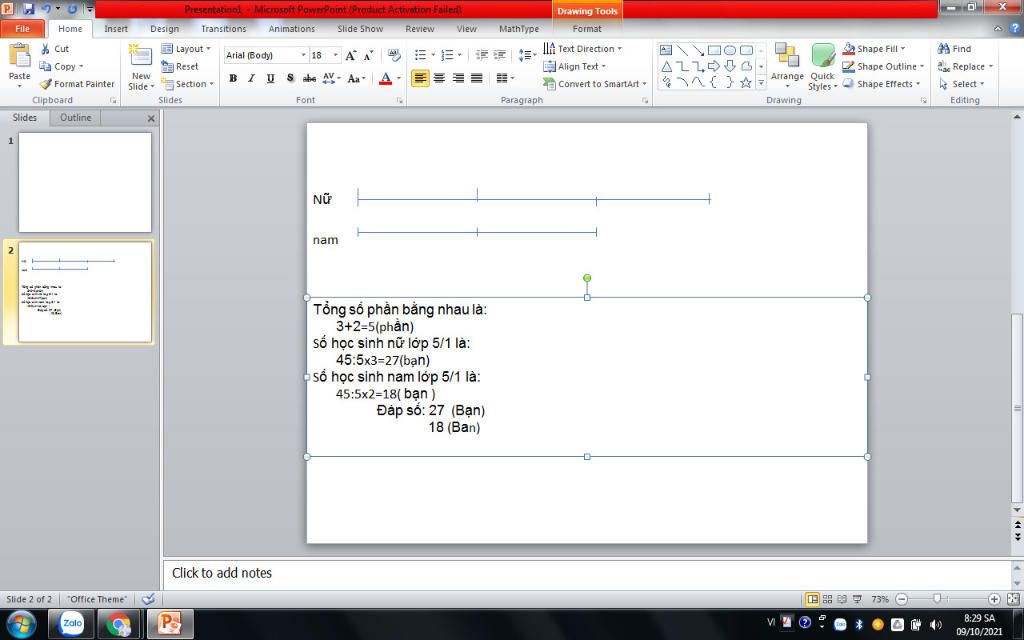1024x640 pixels.
Task: Set Justify text alignment
Action: tap(477, 78)
